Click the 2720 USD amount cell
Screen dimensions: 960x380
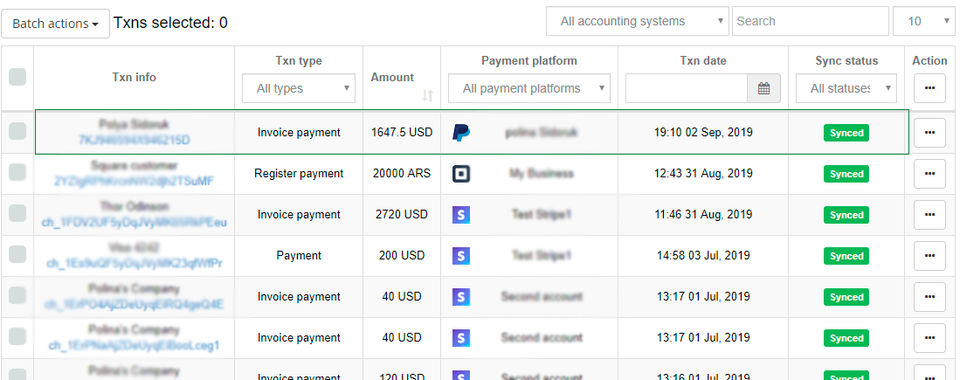(x=402, y=215)
